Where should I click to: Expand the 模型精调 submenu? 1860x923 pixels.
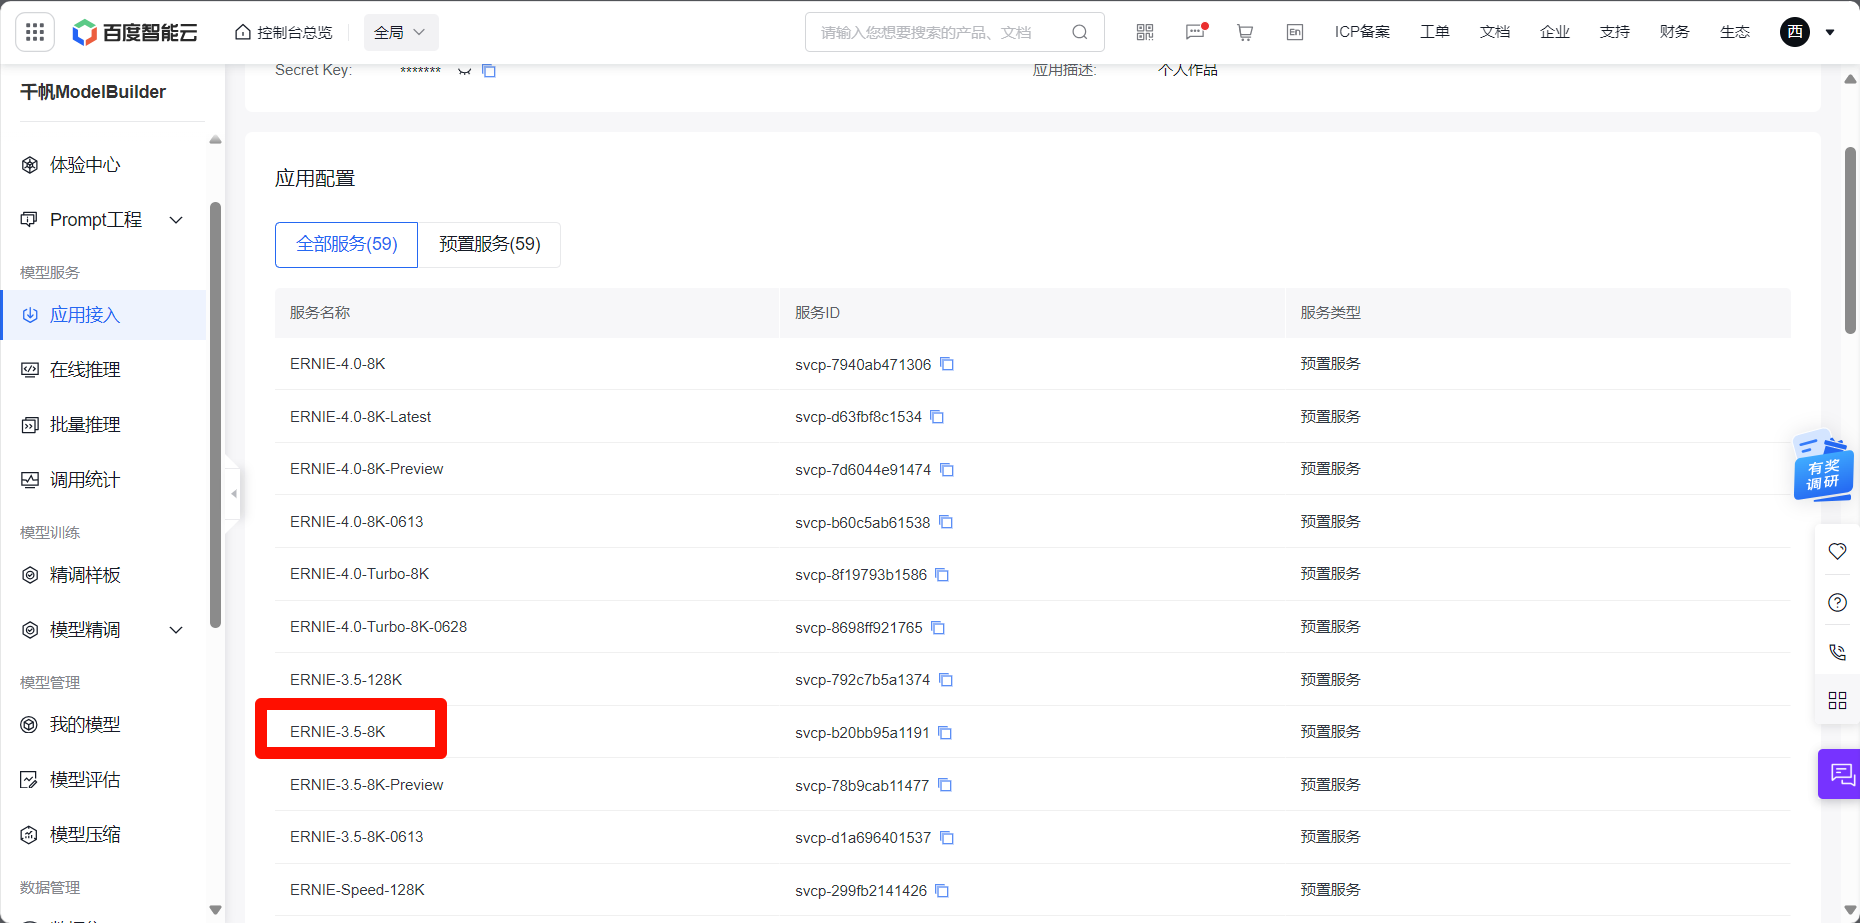tap(176, 630)
